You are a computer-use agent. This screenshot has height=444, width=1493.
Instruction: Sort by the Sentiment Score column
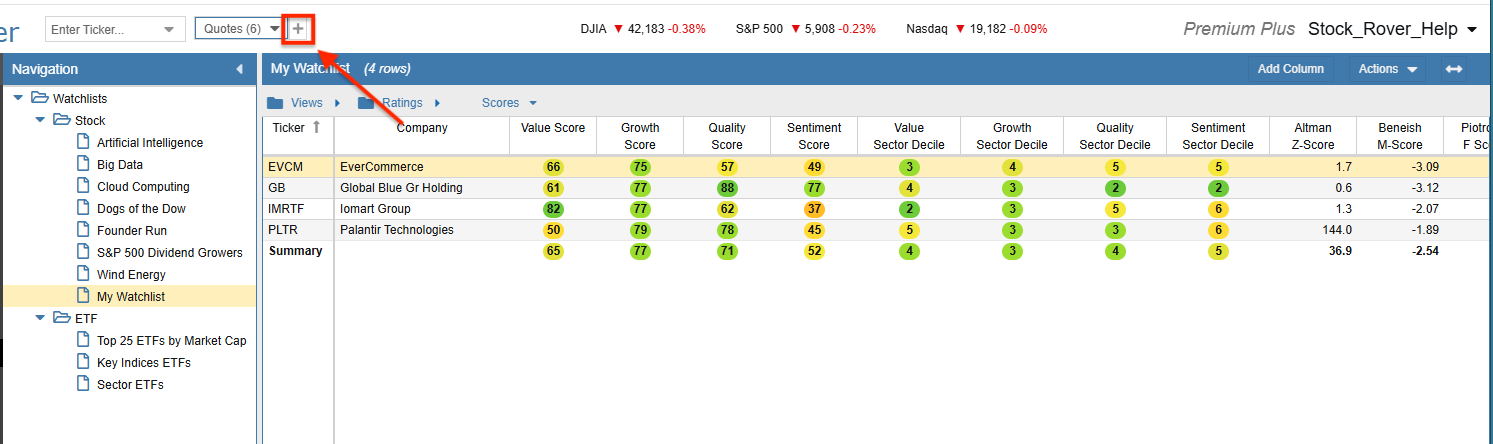tap(814, 136)
